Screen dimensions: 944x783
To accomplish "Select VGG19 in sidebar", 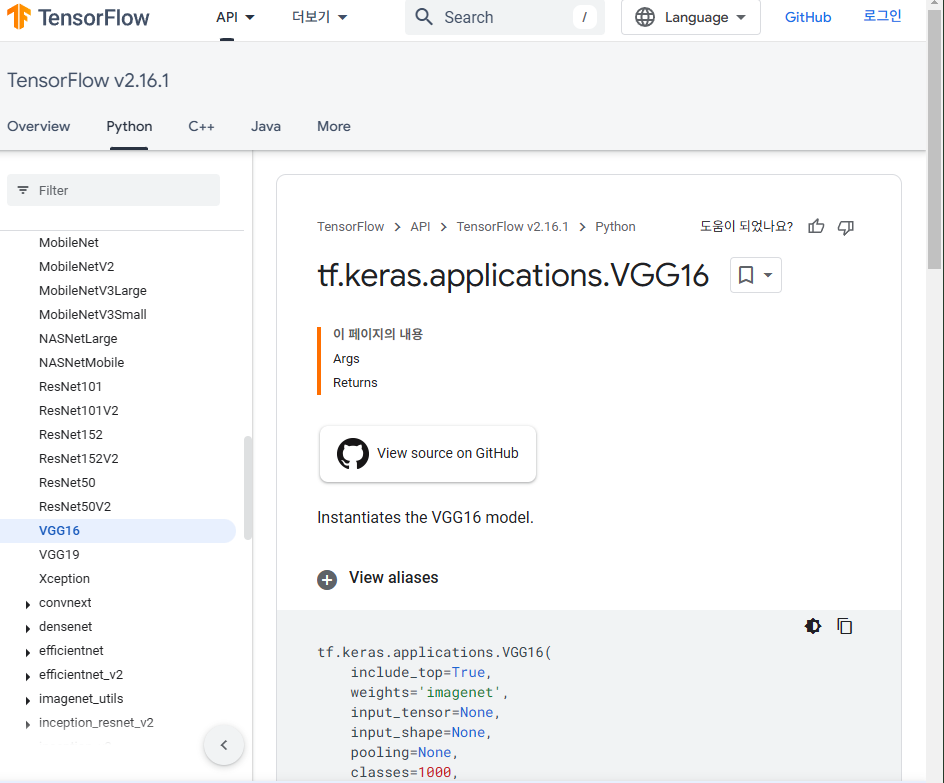I will point(59,555).
